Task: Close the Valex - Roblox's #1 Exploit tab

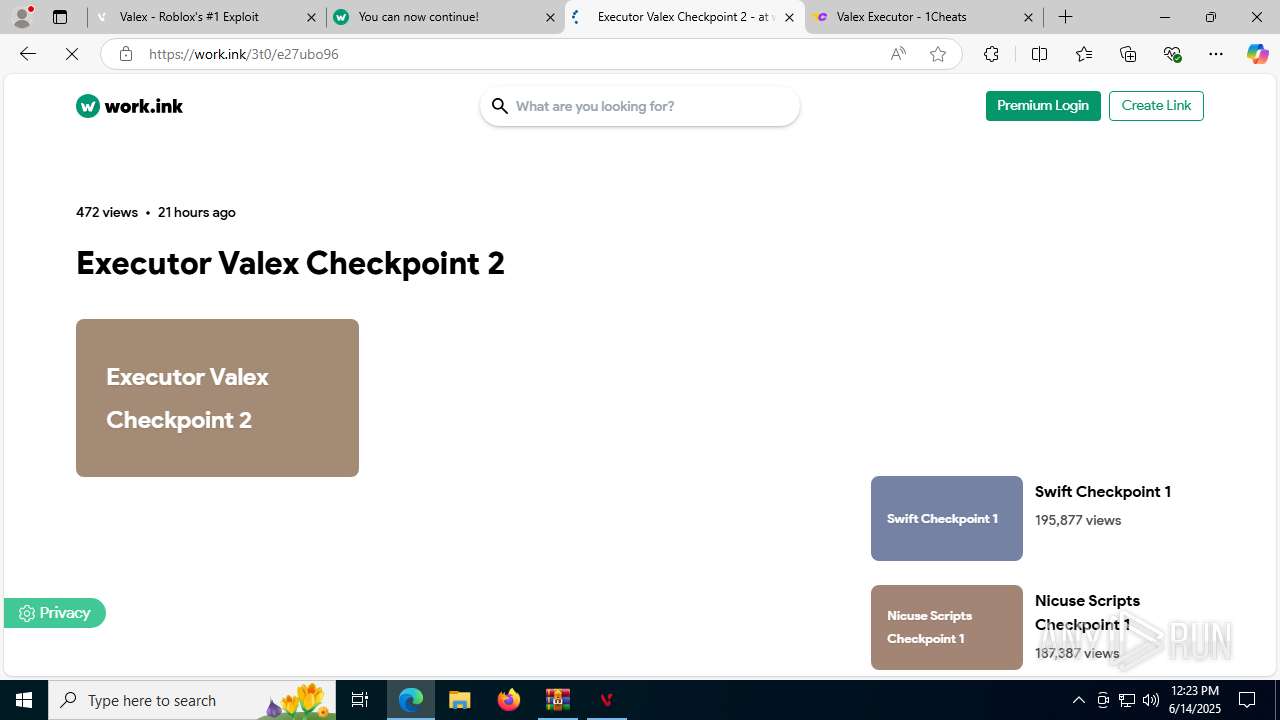Action: [311, 17]
